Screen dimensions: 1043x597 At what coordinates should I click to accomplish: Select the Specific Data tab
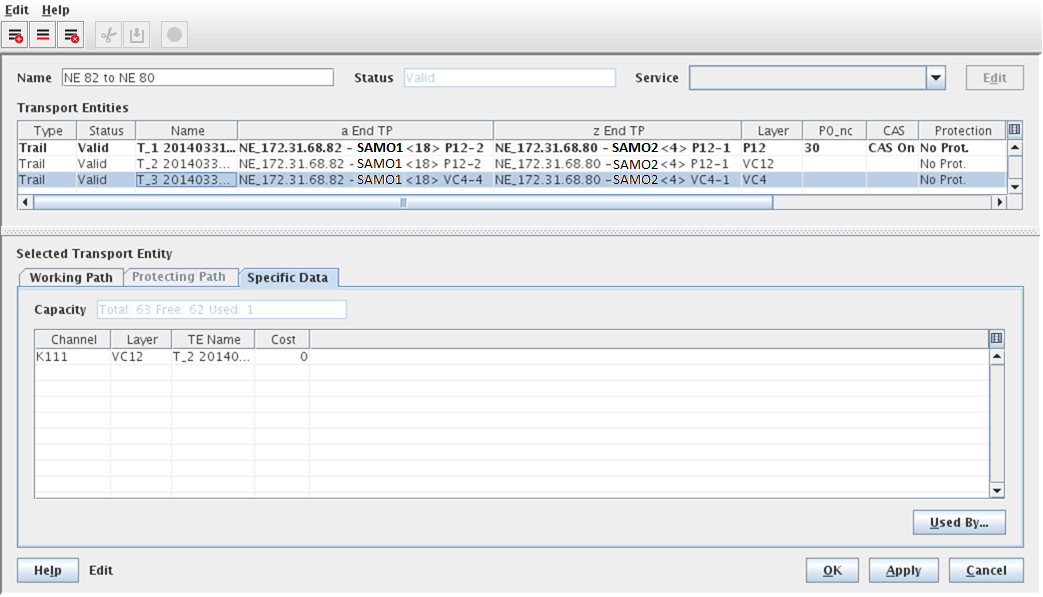click(x=293, y=277)
